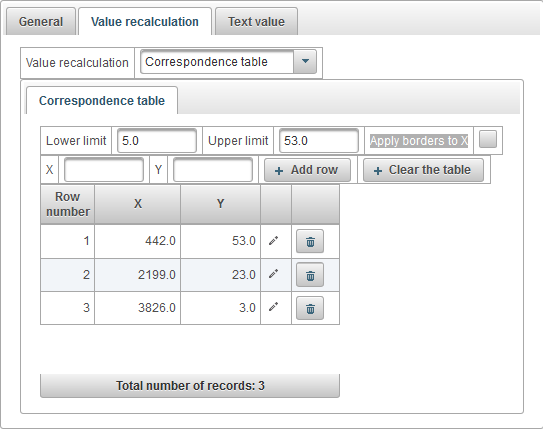The height and width of the screenshot is (429, 543).
Task: Click the Y value input field
Action: click(213, 170)
